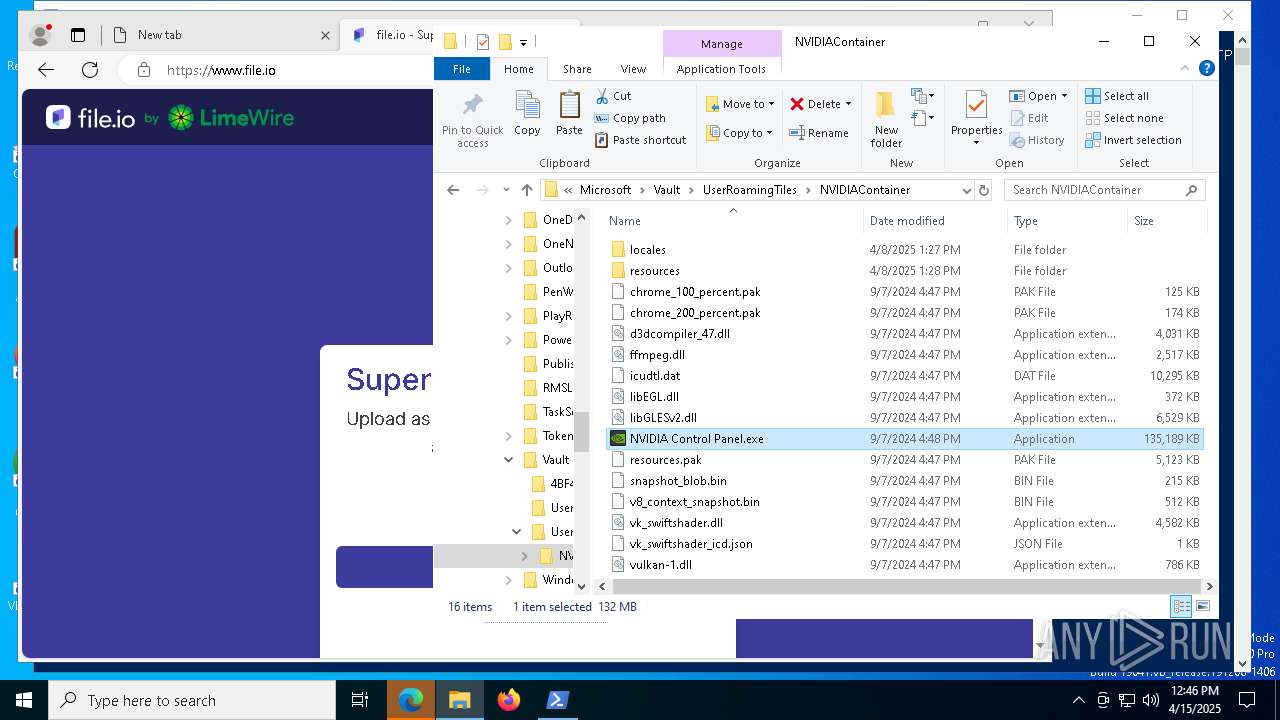Go back in File Explorer
1280x720 pixels.
pyautogui.click(x=453, y=190)
